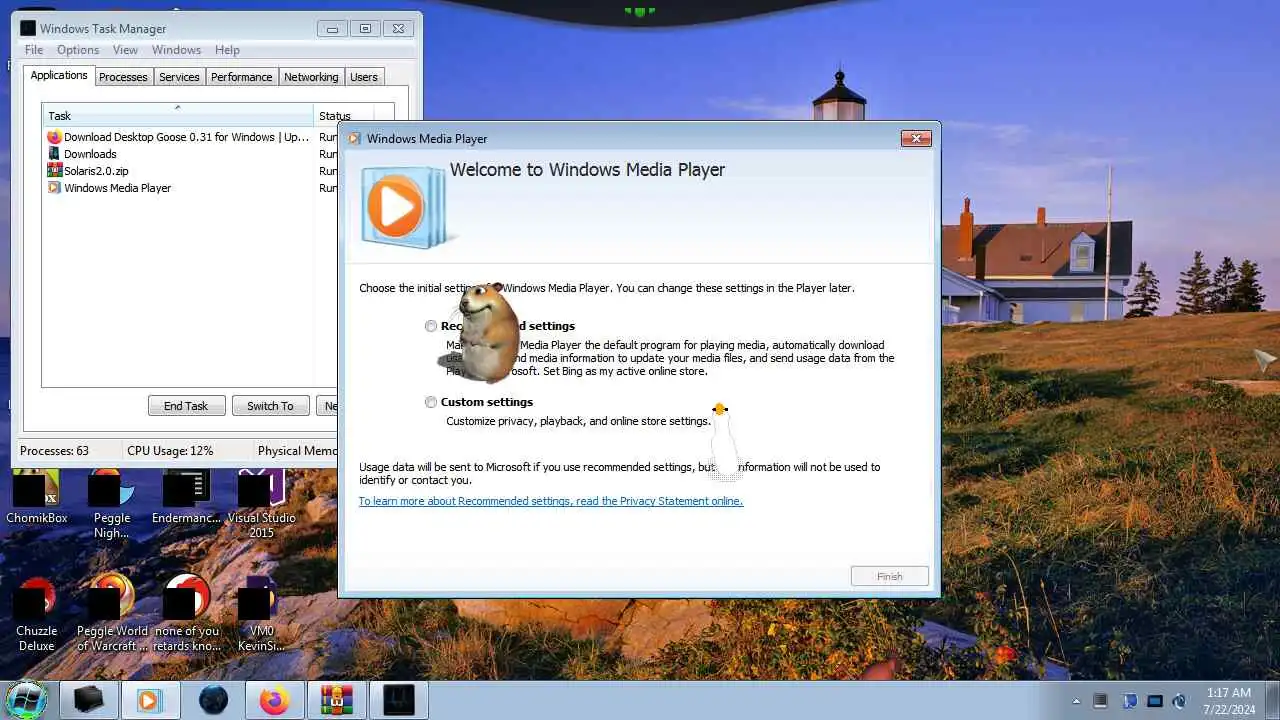Click the End Task button
The image size is (1280, 720).
pos(186,406)
